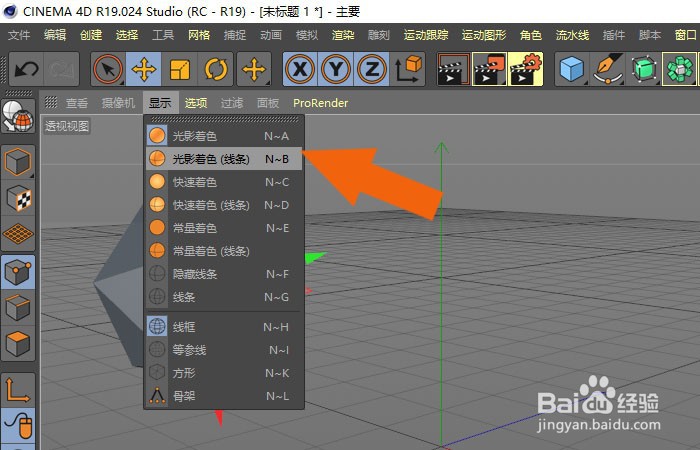Screen dimensions: 700x450
Task: Click Make Editable cube icon in sidebar
Action: tap(18, 162)
